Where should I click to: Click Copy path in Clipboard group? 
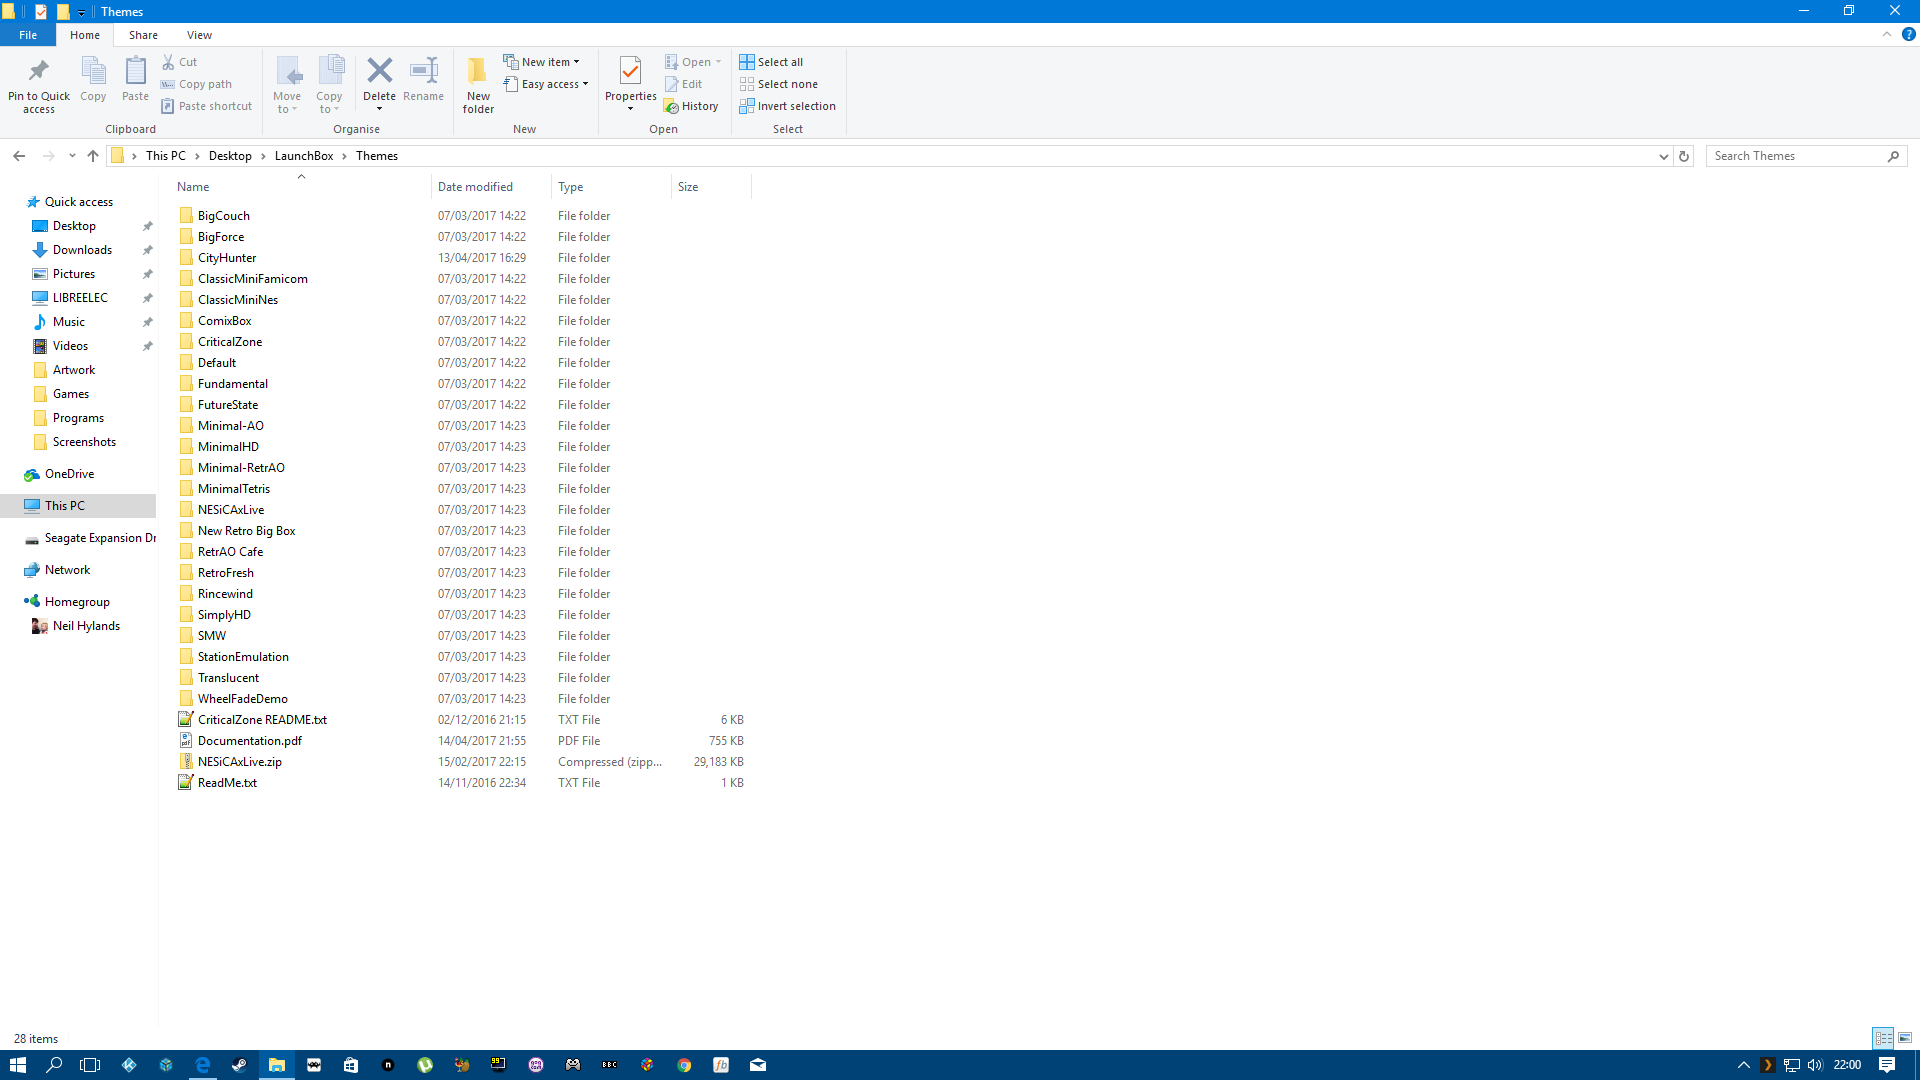point(197,84)
